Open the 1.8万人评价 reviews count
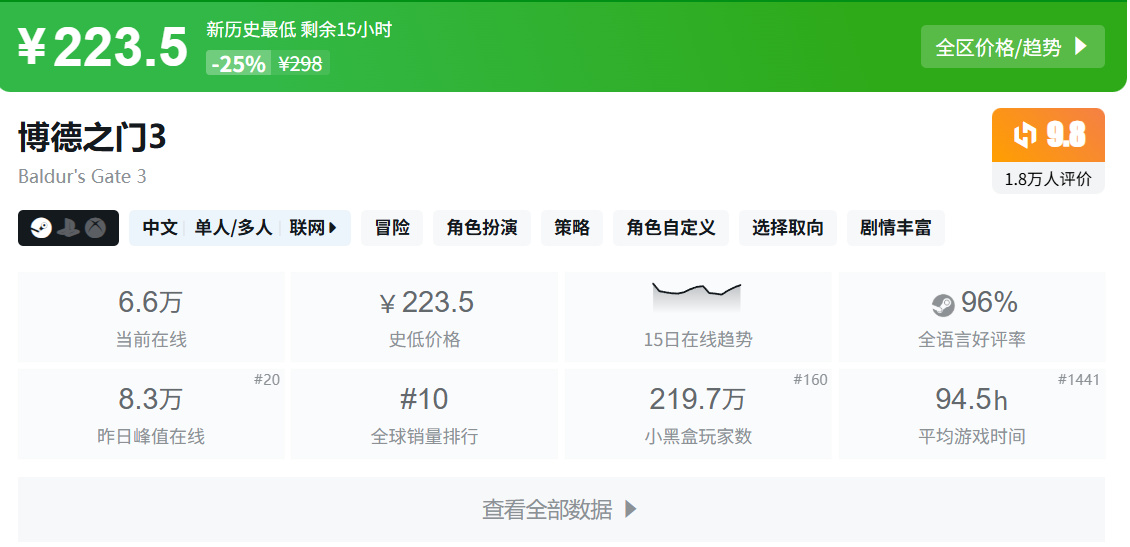1130x547 pixels. 1049,179
